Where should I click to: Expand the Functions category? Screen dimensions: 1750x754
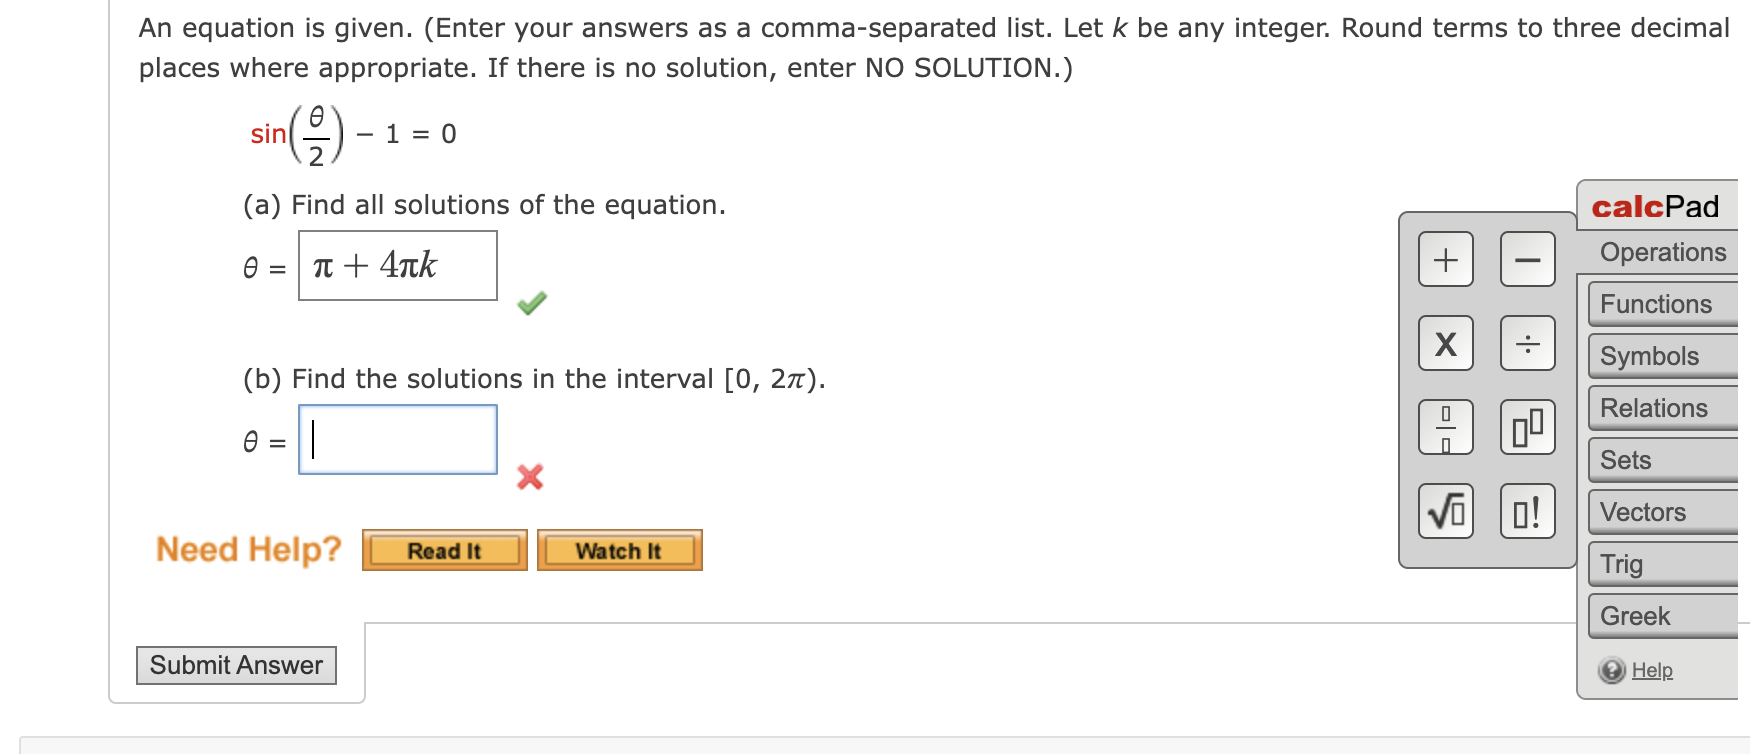point(1655,303)
